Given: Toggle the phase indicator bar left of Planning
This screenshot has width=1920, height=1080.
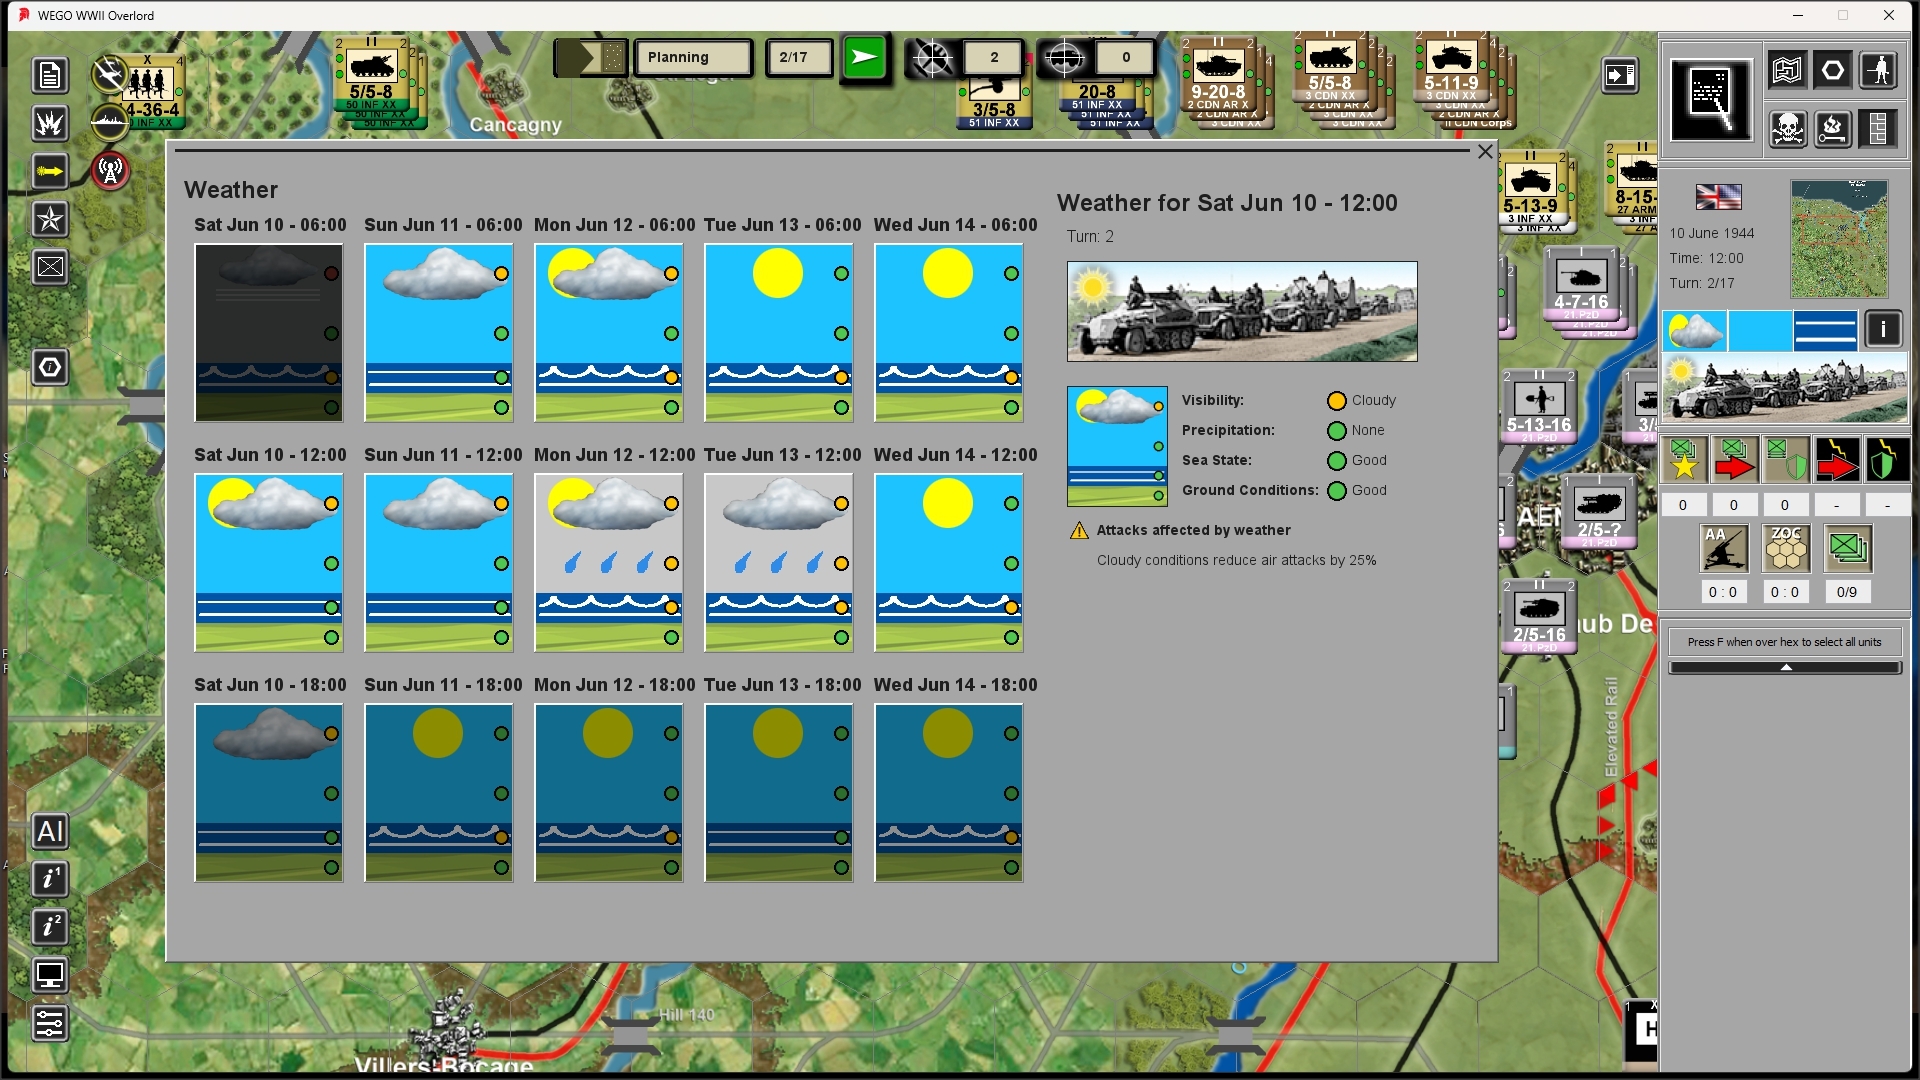Looking at the screenshot, I should [x=590, y=58].
